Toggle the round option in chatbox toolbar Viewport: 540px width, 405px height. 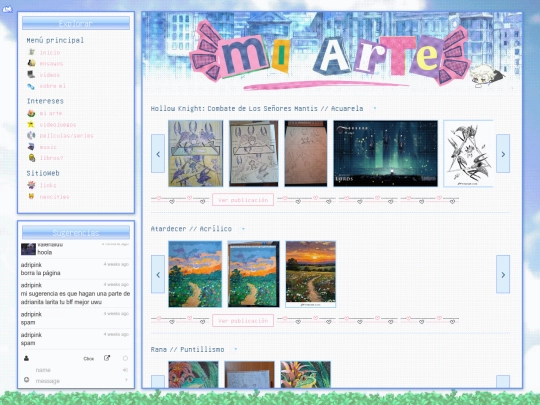point(125,358)
